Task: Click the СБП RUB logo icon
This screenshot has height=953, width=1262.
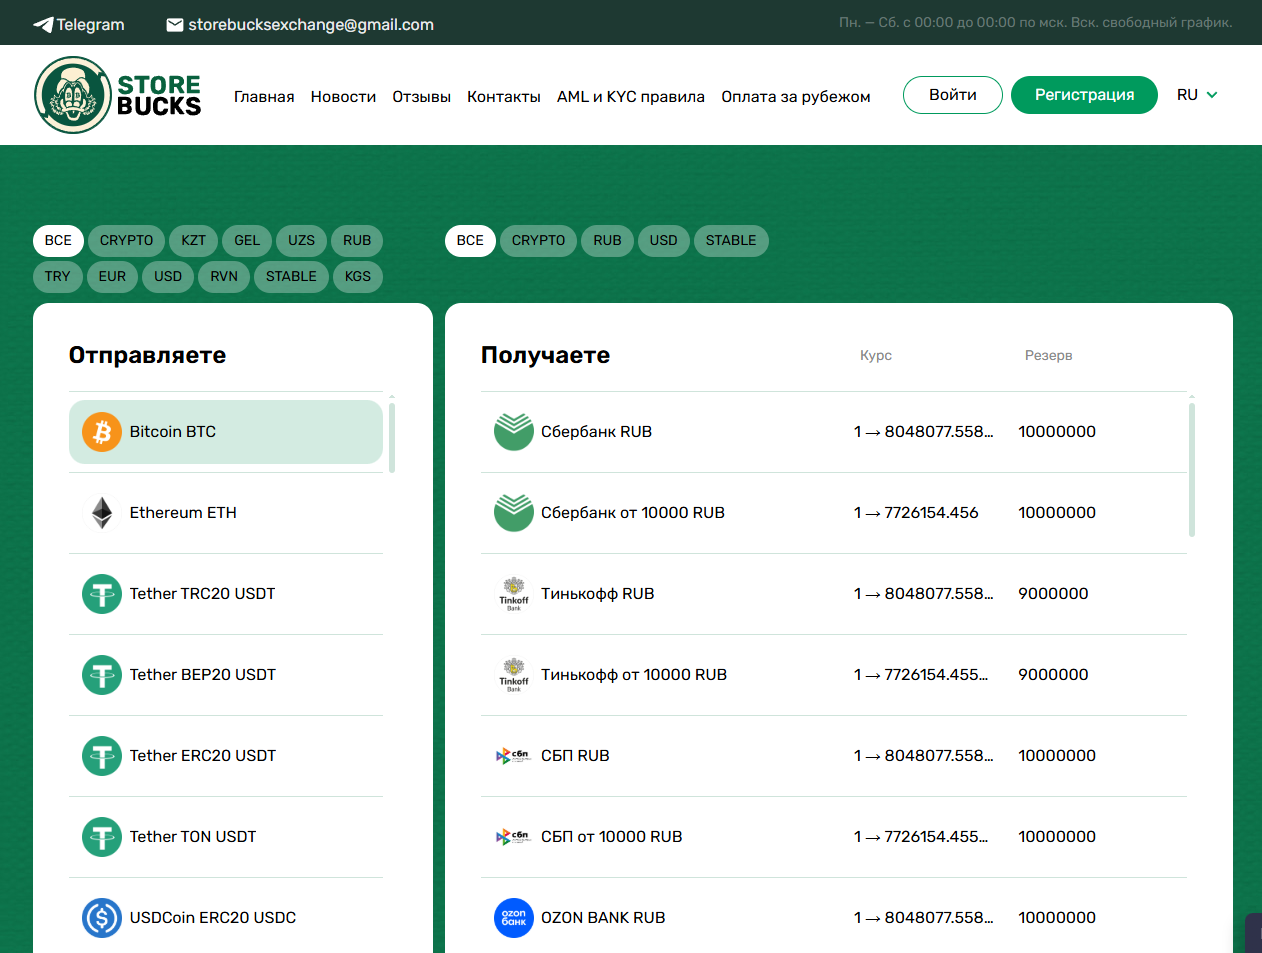Action: pyautogui.click(x=513, y=756)
